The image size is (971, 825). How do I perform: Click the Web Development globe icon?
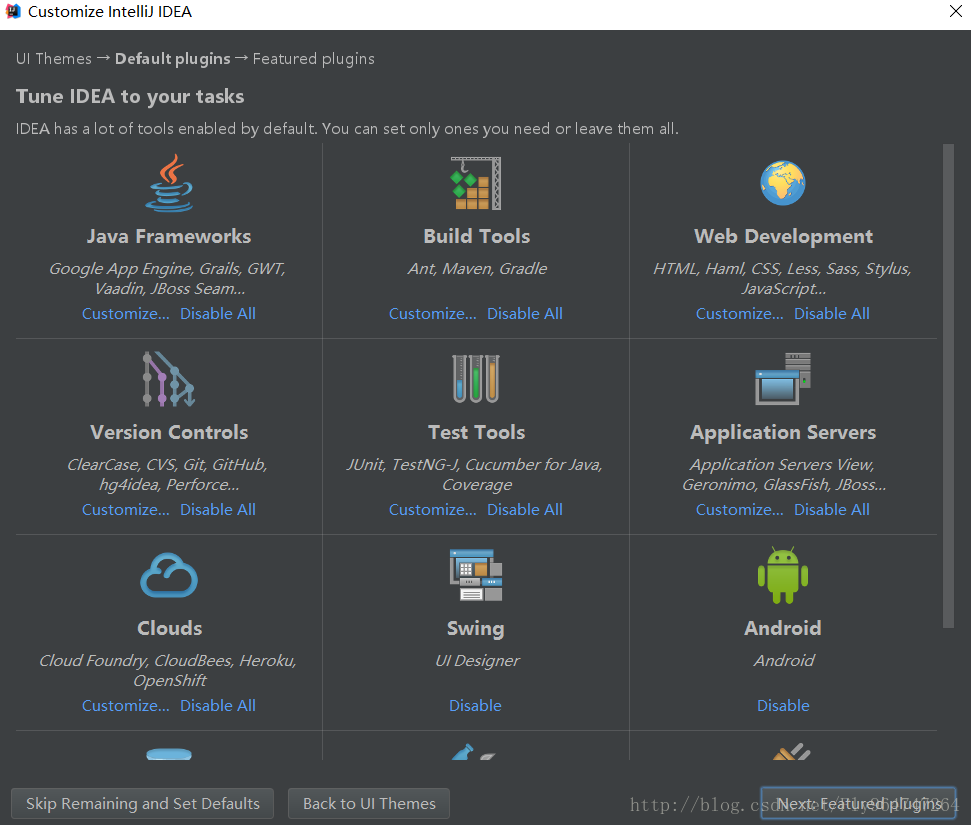click(x=783, y=183)
